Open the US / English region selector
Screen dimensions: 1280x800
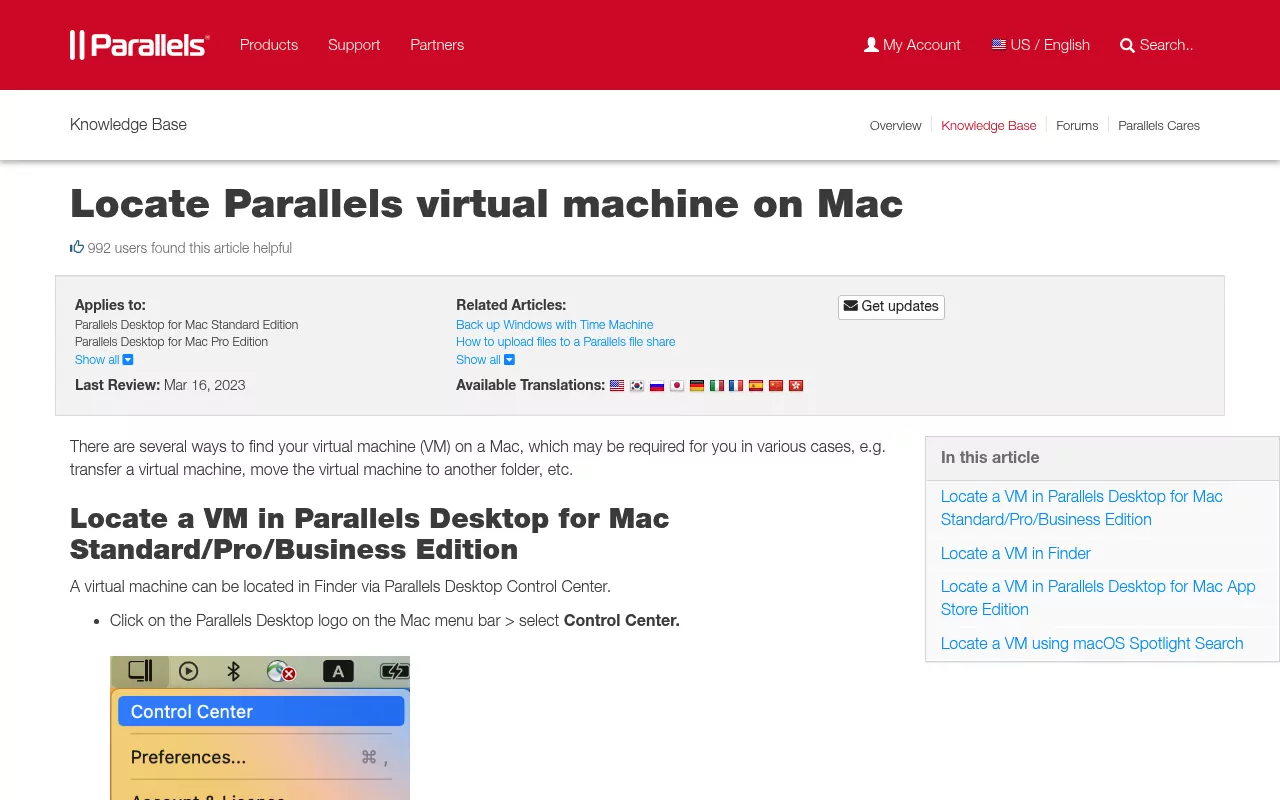click(1041, 45)
